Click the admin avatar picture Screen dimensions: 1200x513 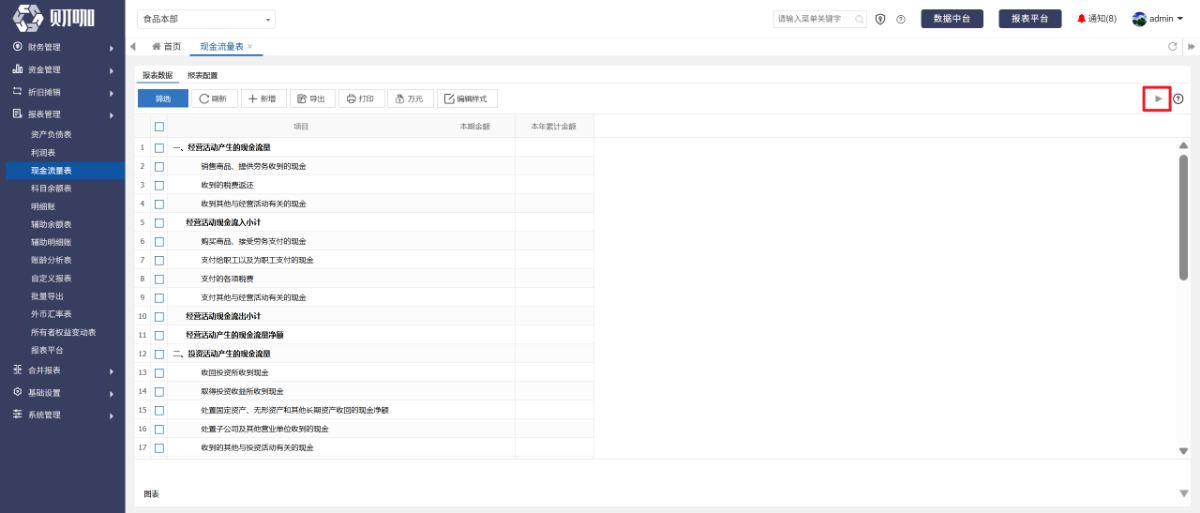(x=1139, y=19)
